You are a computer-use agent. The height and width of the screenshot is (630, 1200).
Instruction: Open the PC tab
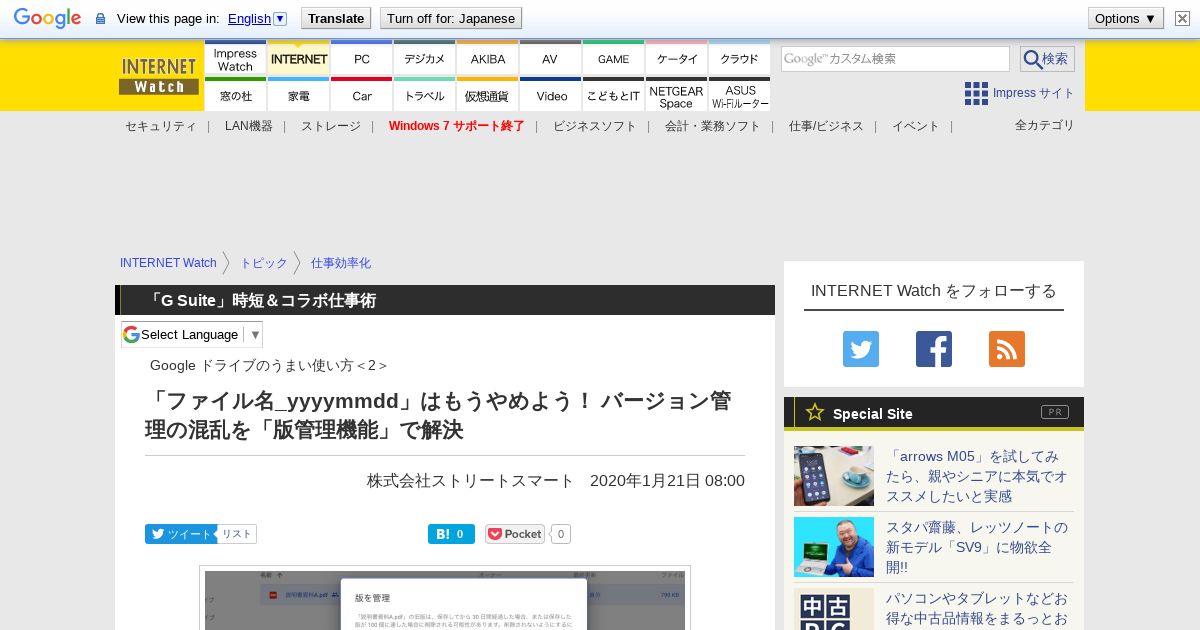361,59
